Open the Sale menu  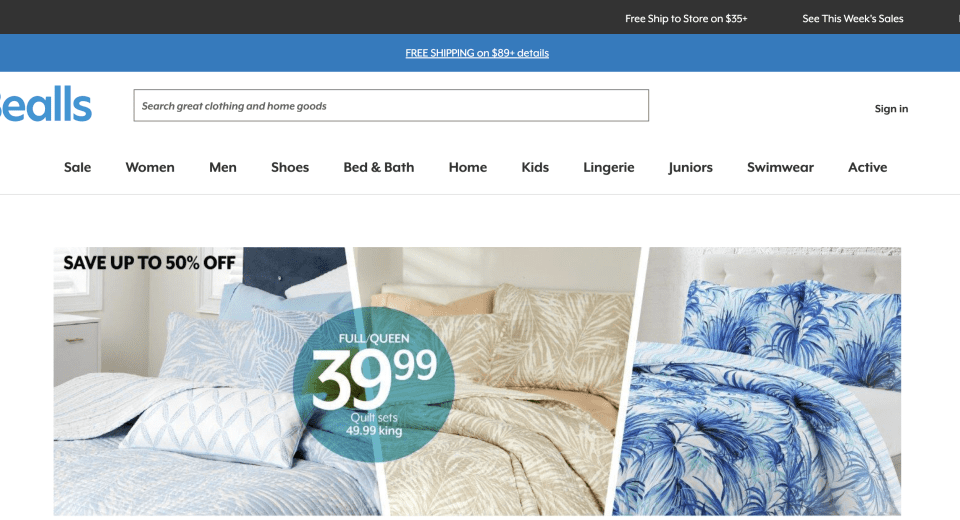77,167
